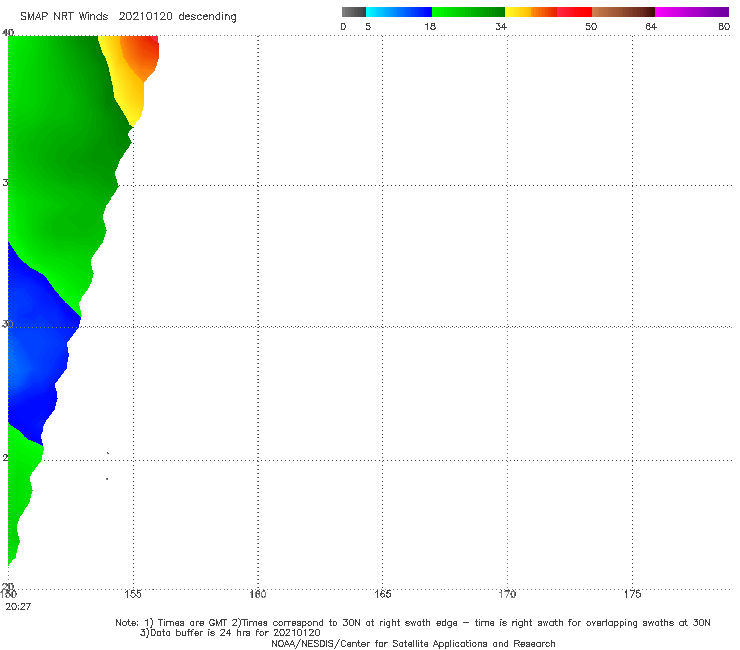Click the blue 5-18 segment of the color bar
This screenshot has width=740, height=650.
399,12
